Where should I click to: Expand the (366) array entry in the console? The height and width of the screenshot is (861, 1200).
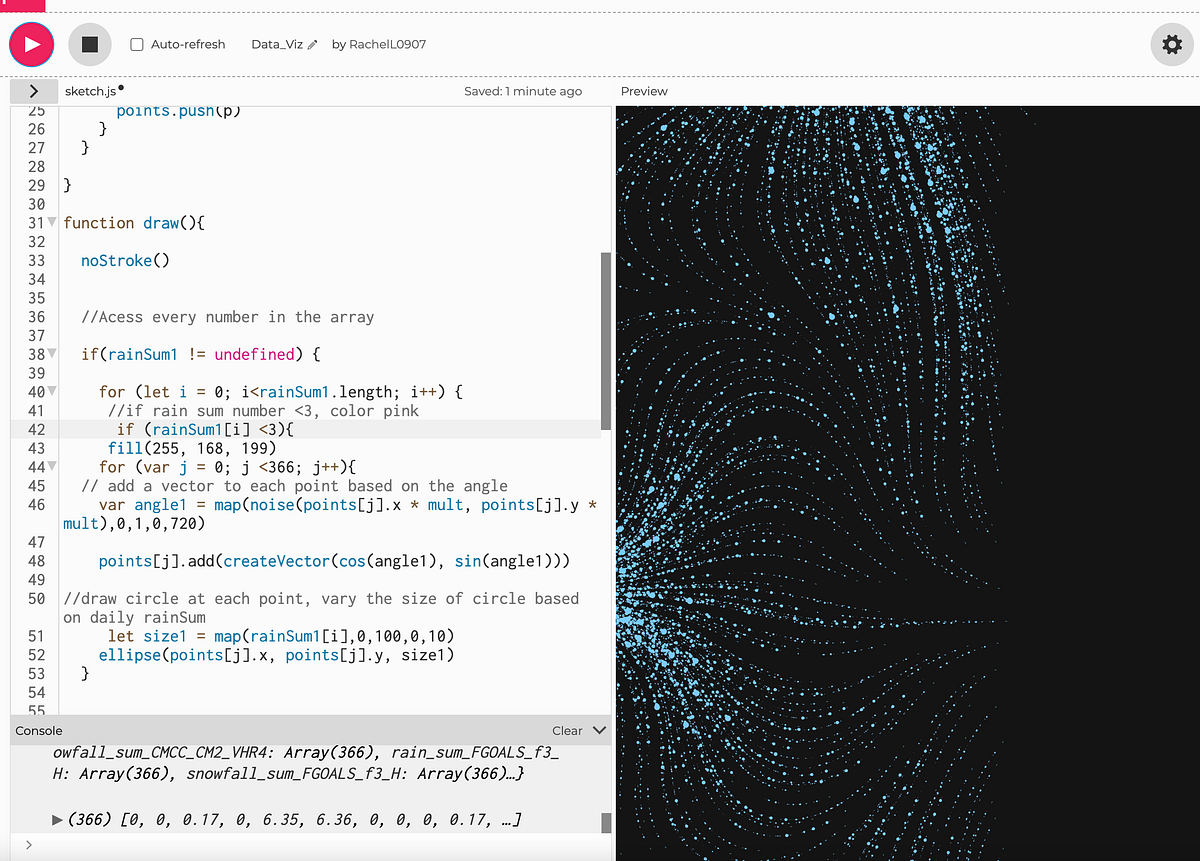pyautogui.click(x=58, y=819)
